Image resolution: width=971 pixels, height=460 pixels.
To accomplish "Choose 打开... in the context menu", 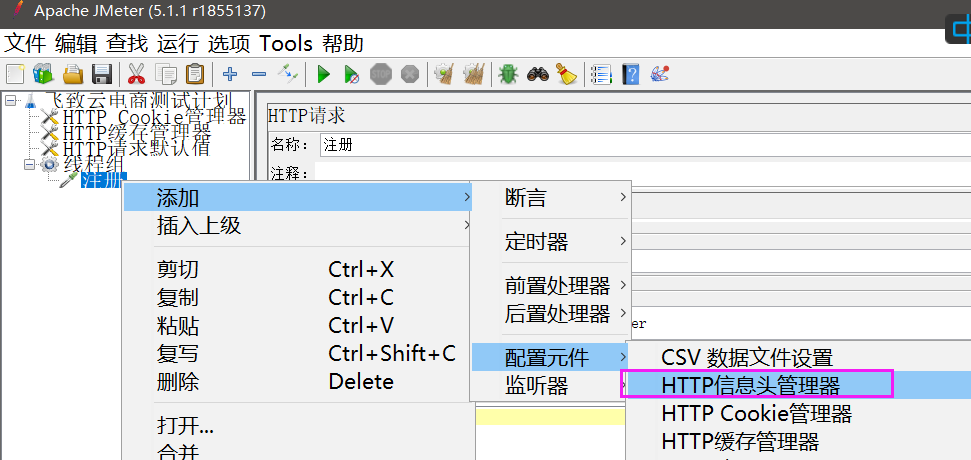I will [297, 426].
